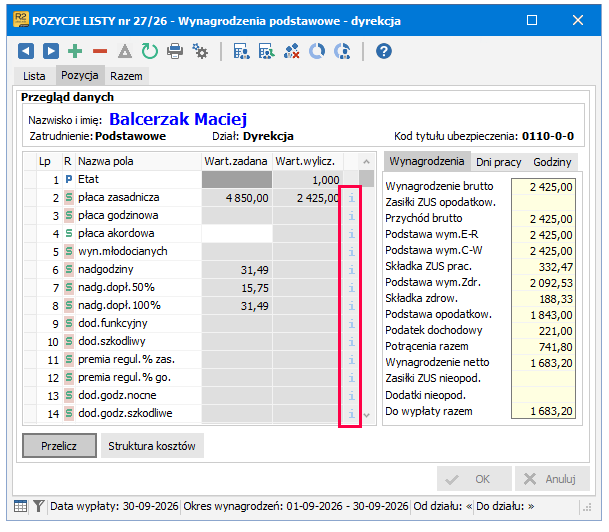609x532 pixels.
Task: Select the dod.szkodliwy row name
Action: (112, 341)
